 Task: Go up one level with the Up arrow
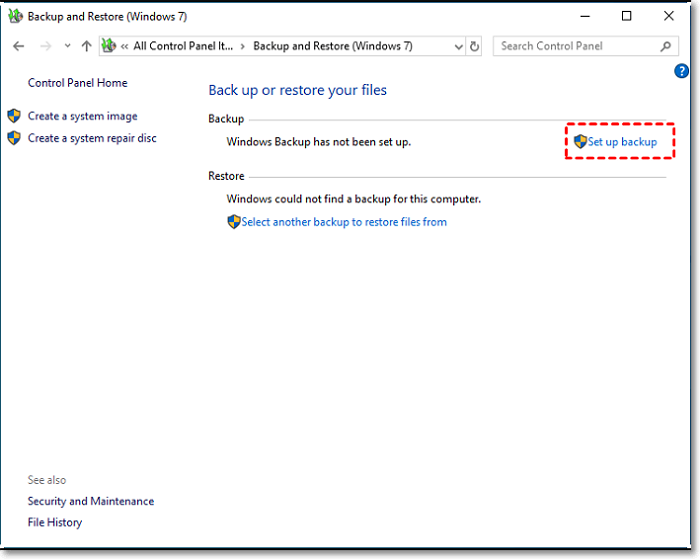pos(86,46)
